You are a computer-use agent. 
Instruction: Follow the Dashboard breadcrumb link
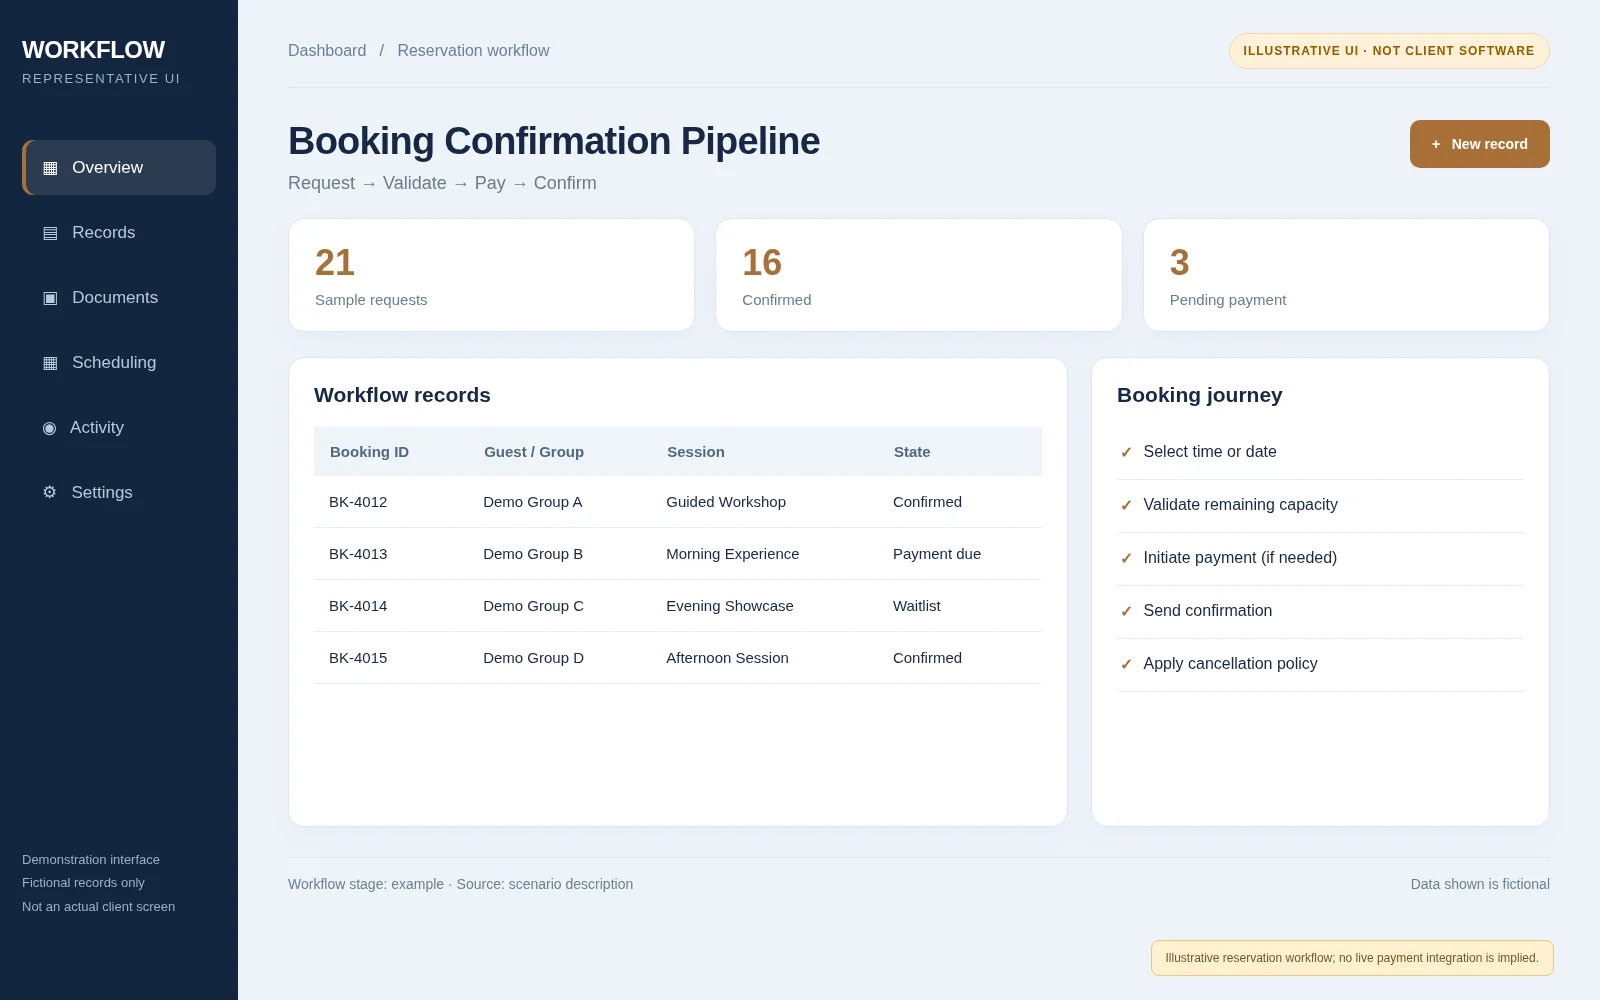point(327,50)
